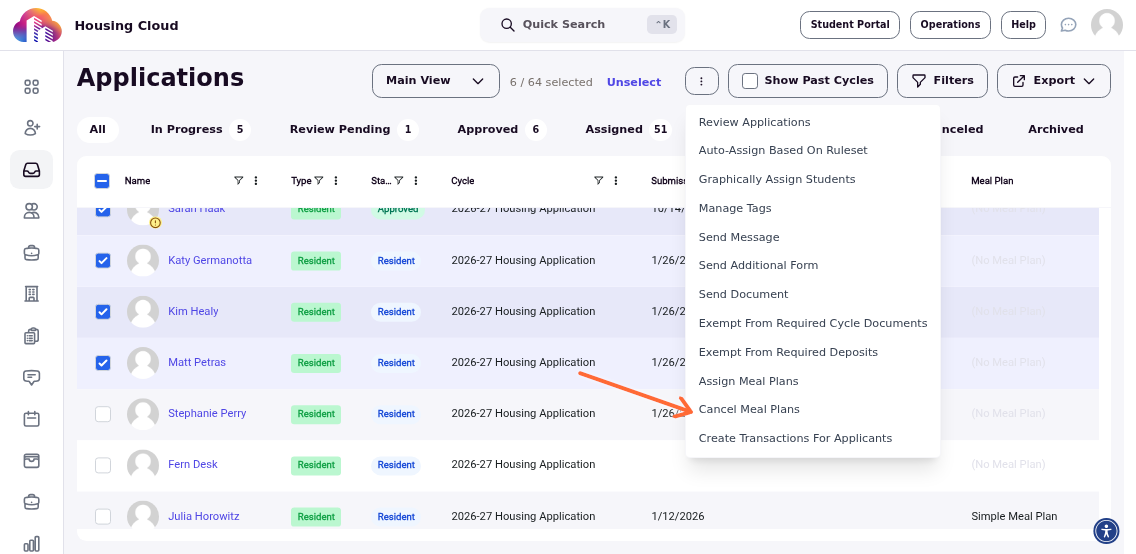
Task: Open the Status column options menu
Action: (x=416, y=180)
